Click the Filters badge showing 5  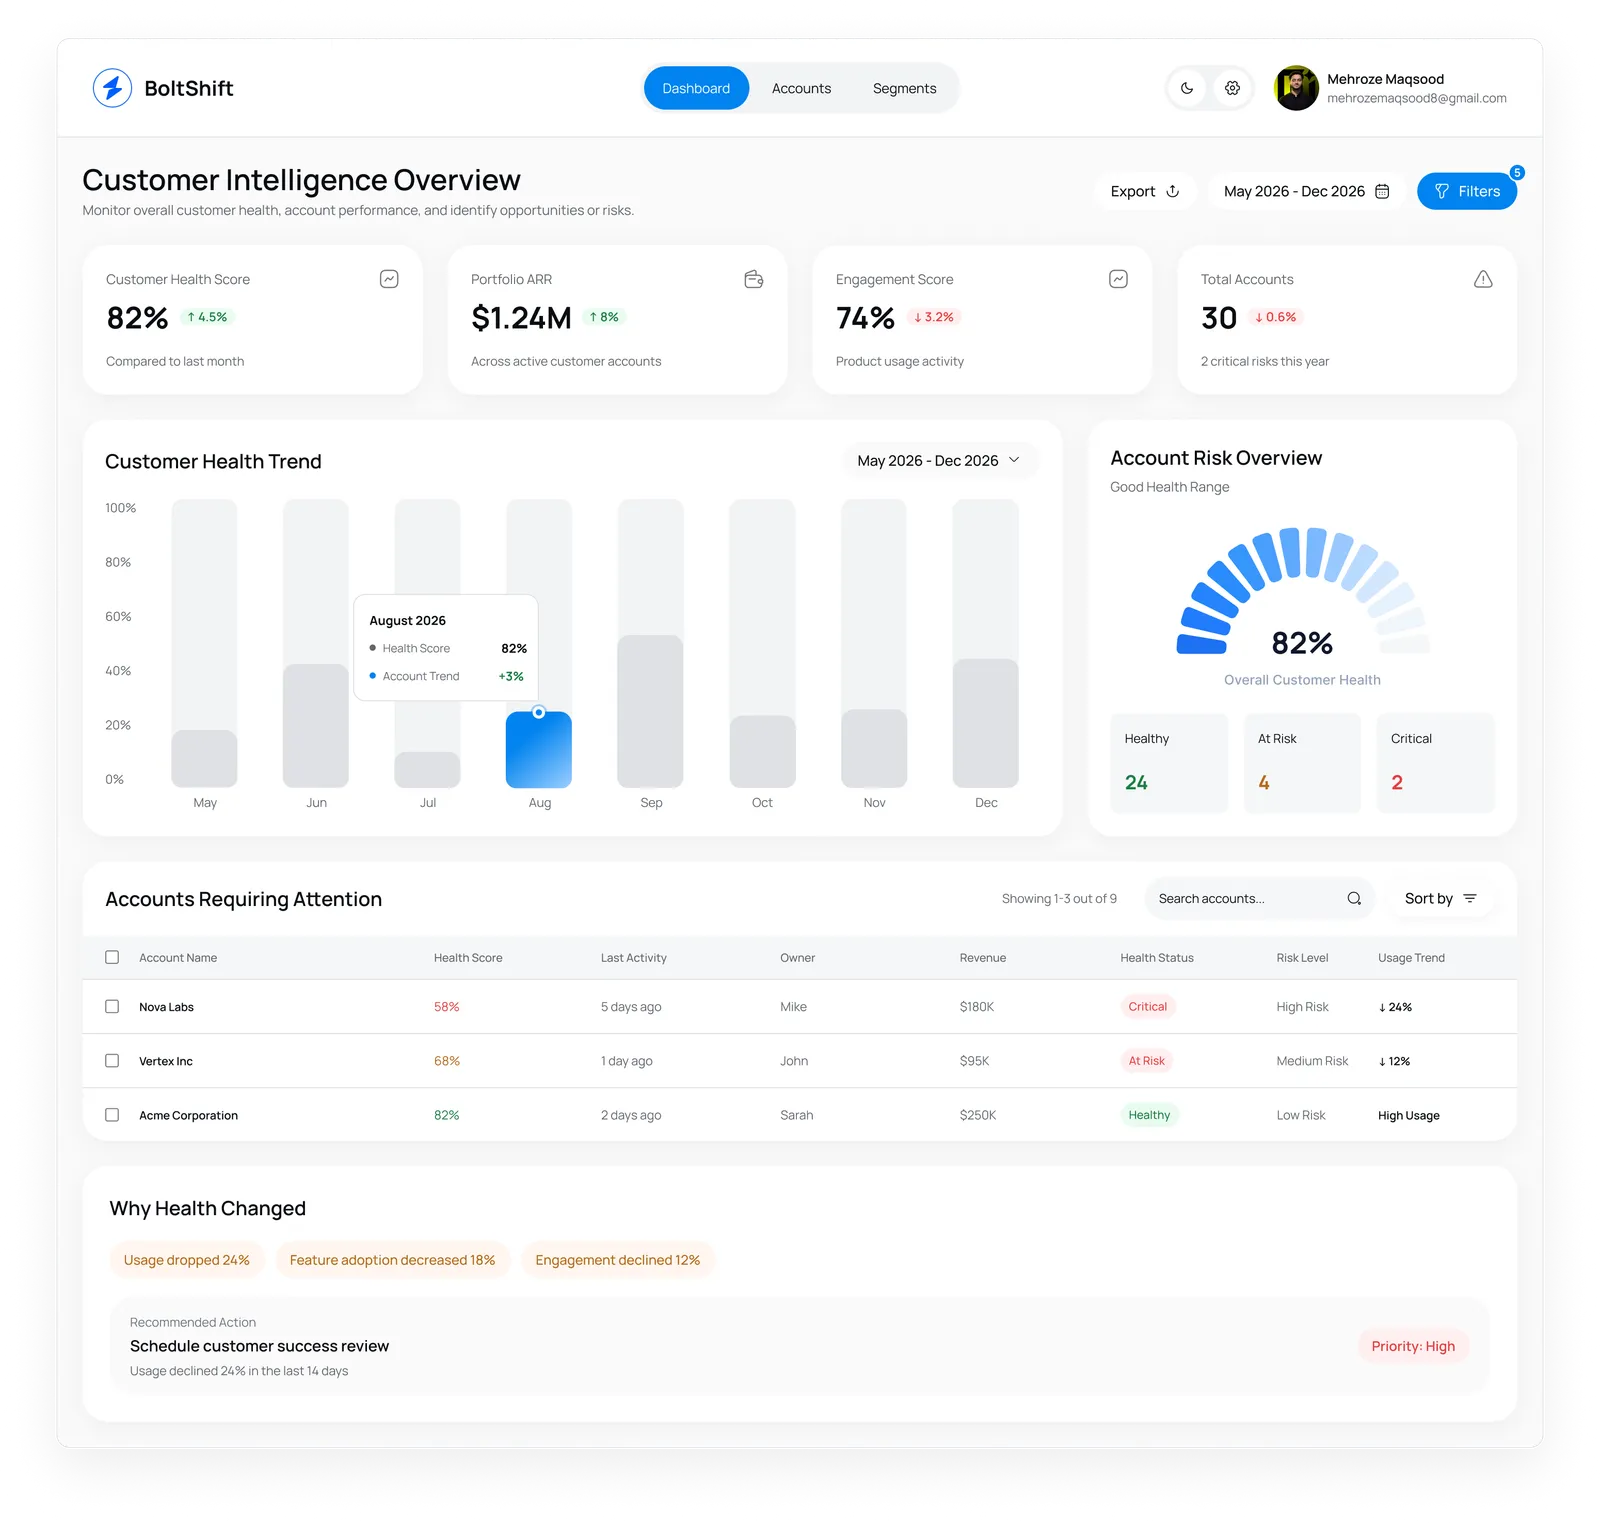(1517, 172)
